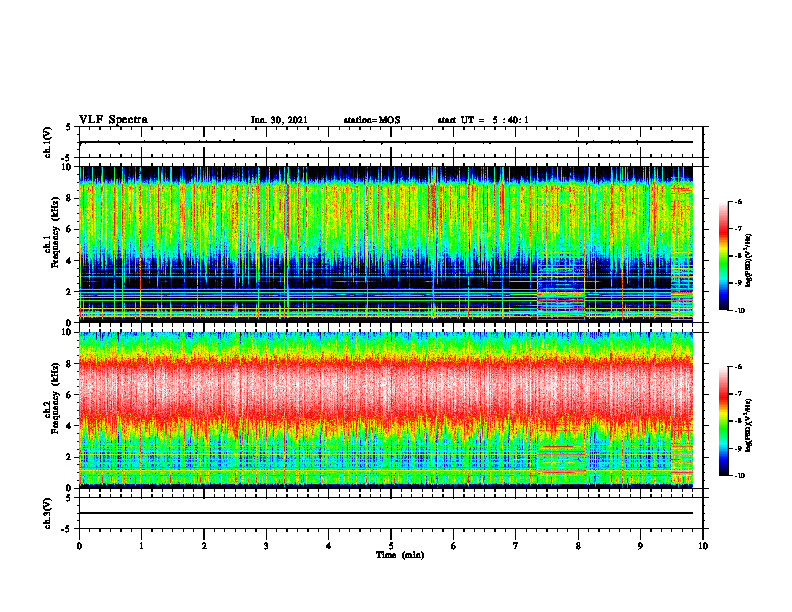This screenshot has width=792, height=612.
Task: Click time axis tick label "2"
Action: coord(204,545)
